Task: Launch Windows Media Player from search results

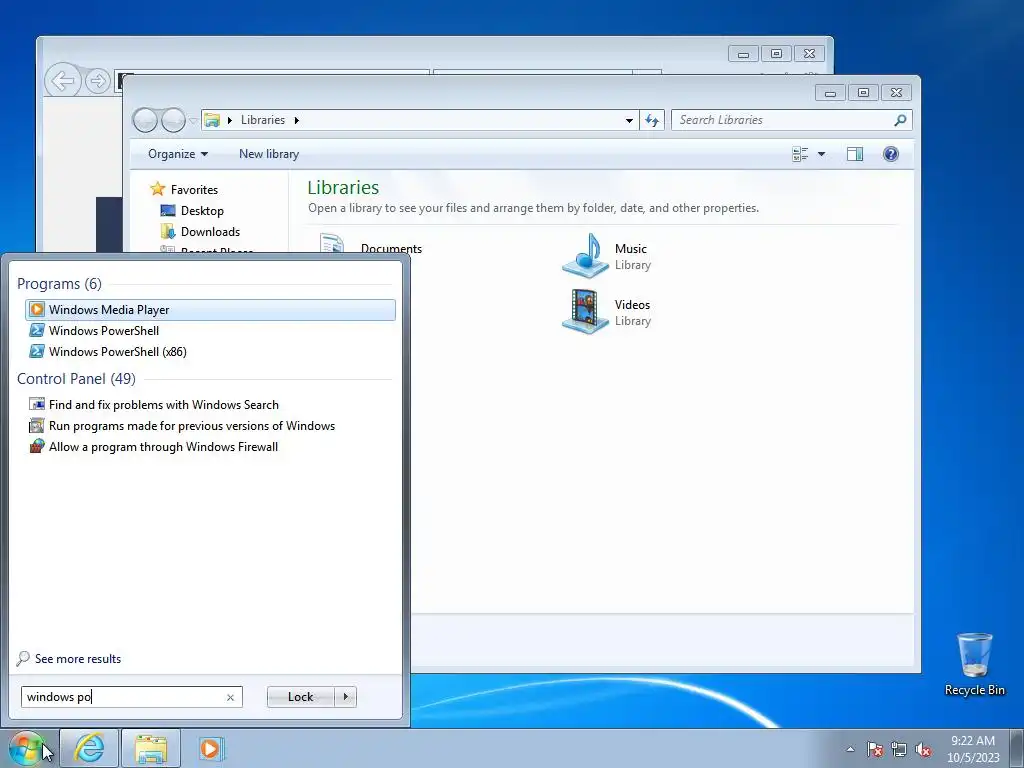Action: [210, 310]
